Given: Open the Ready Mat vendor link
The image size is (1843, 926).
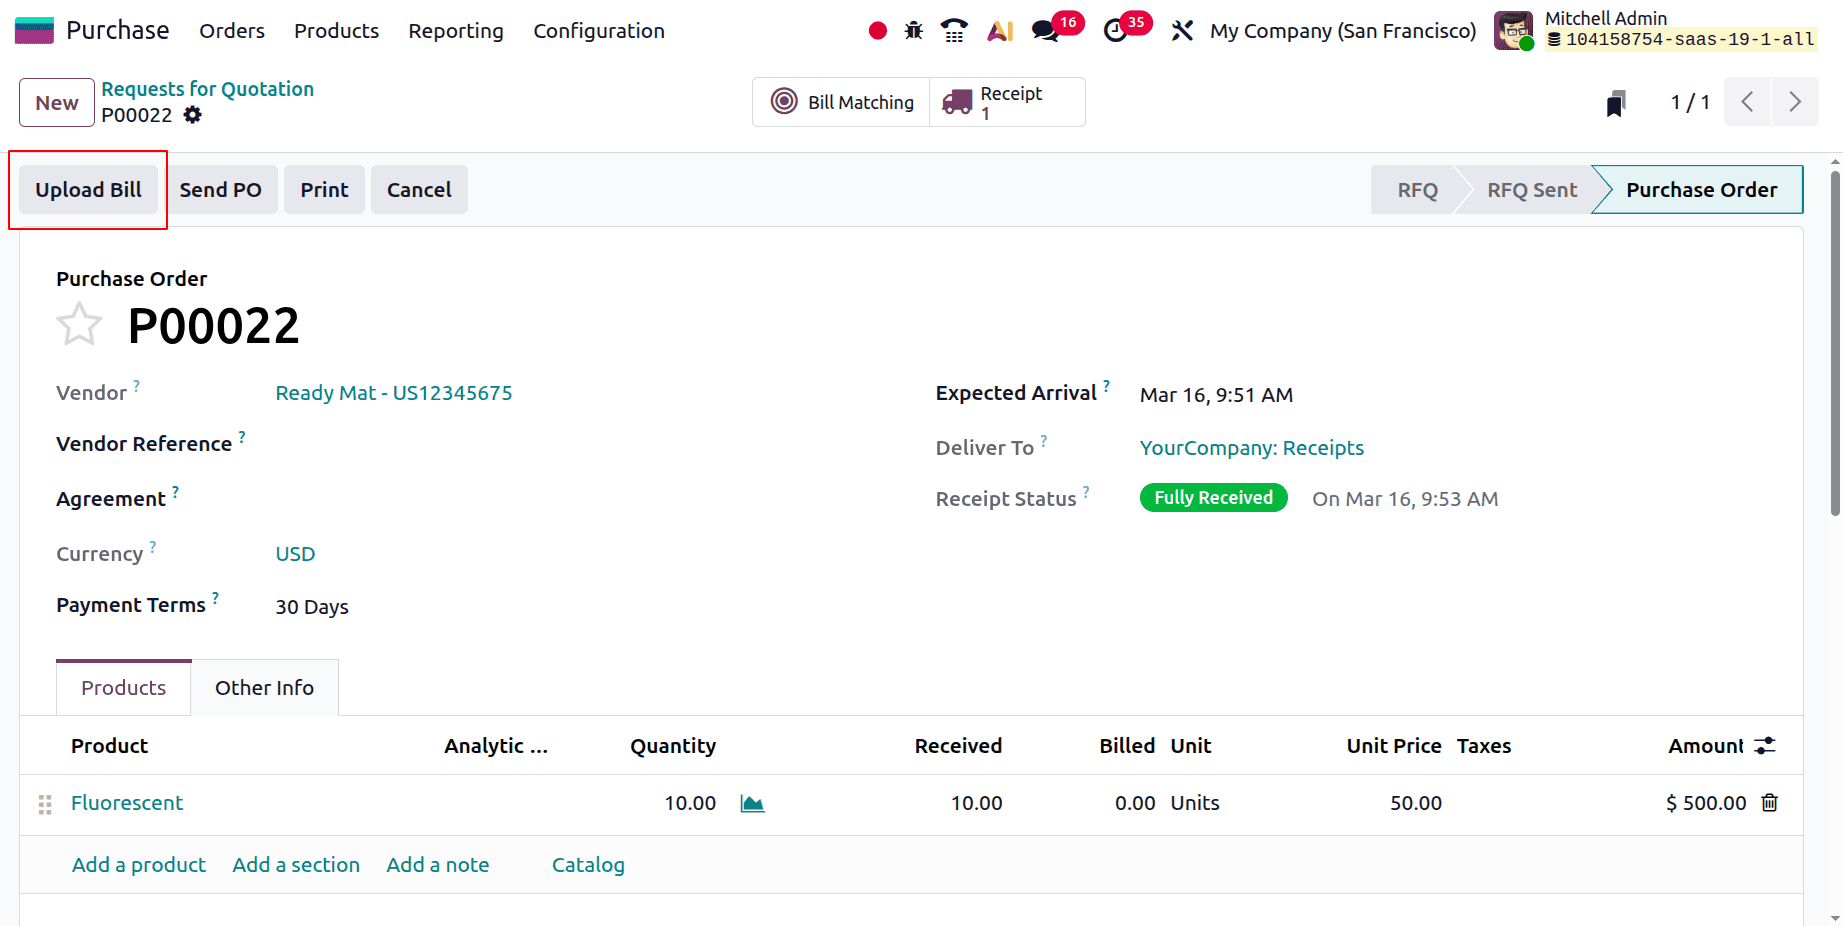Looking at the screenshot, I should click(x=394, y=392).
